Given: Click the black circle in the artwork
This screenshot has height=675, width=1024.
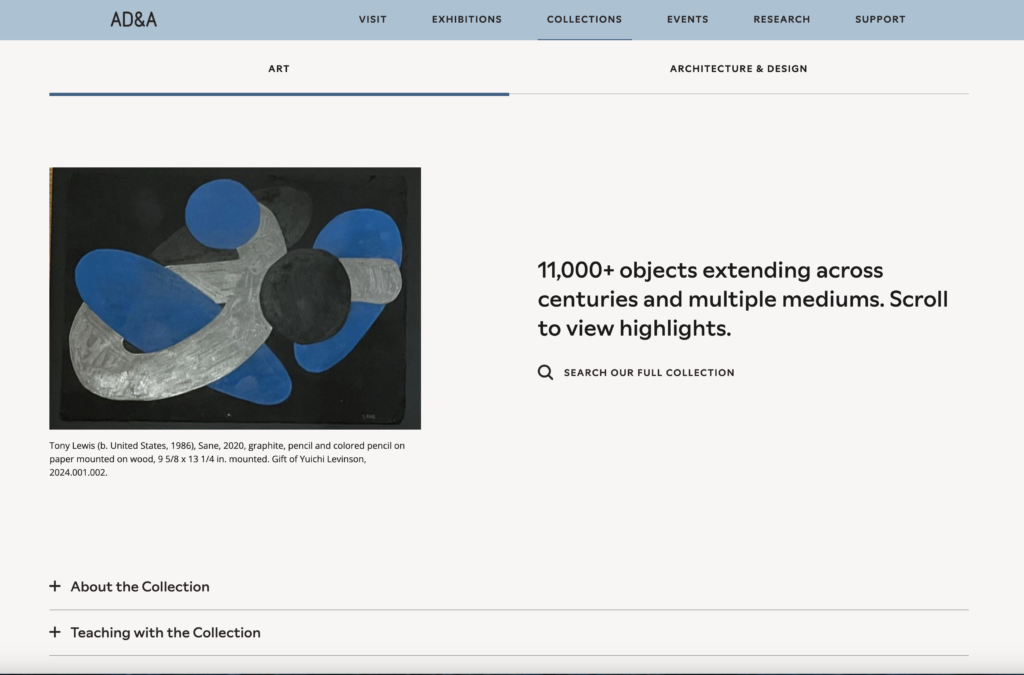Looking at the screenshot, I should [x=304, y=296].
